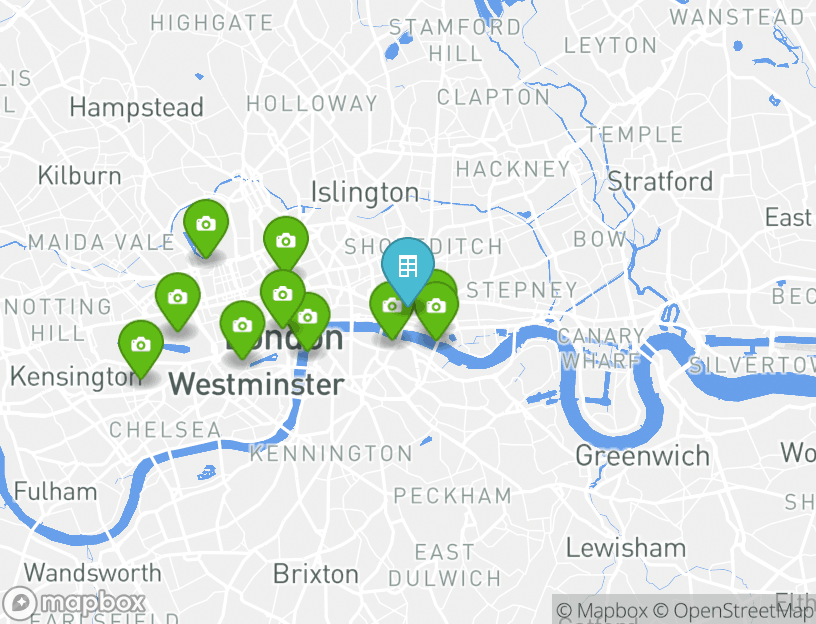Click the Canary Wharf map label
The height and width of the screenshot is (624, 816).
(x=601, y=348)
